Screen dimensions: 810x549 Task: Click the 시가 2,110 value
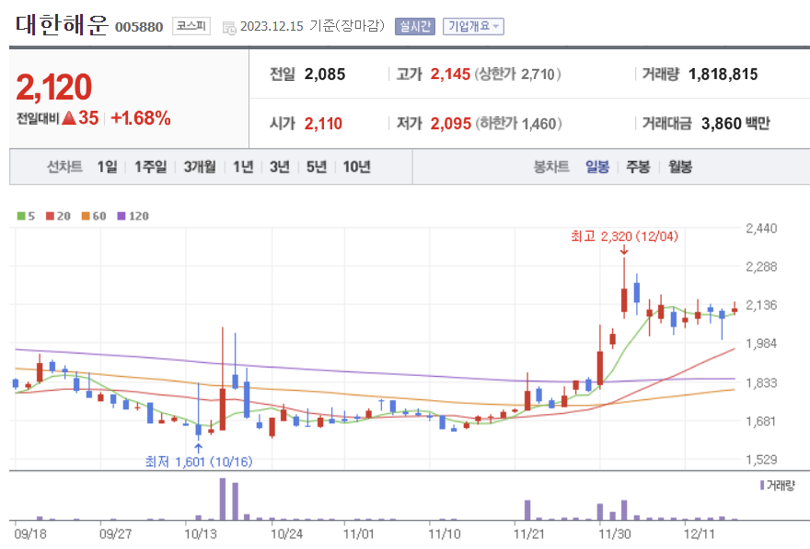point(323,124)
